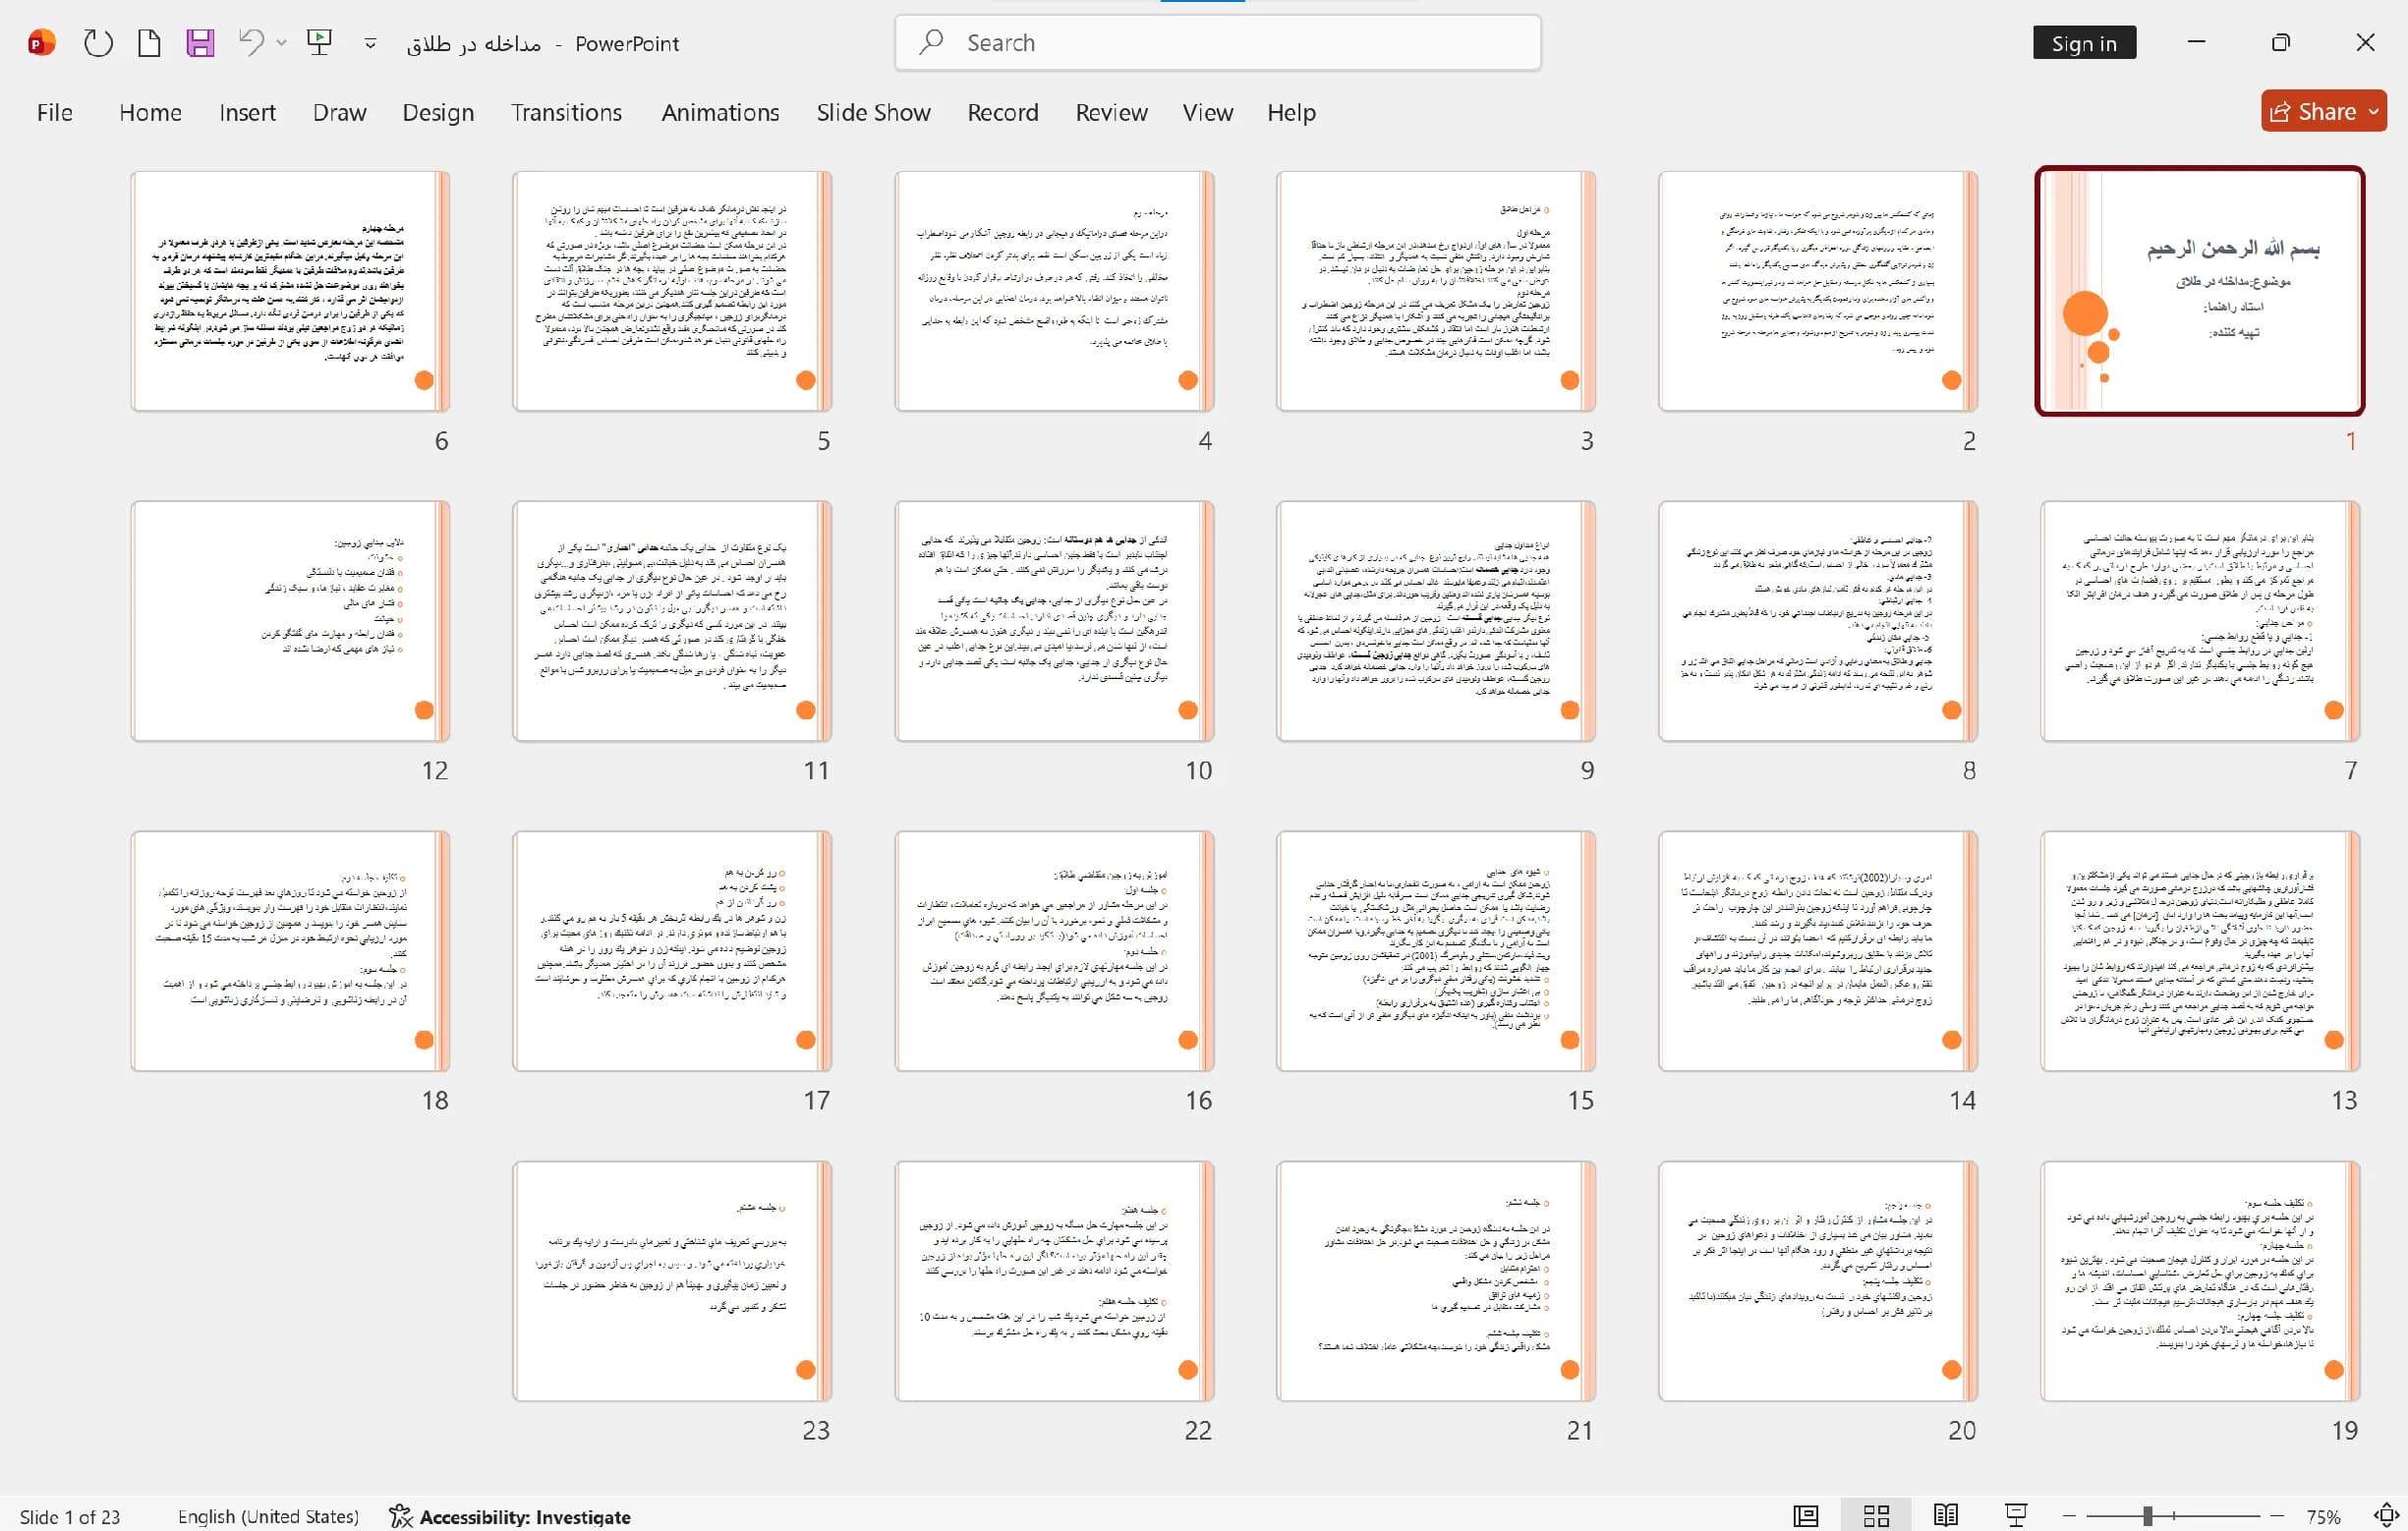Open the File menu

(55, 112)
